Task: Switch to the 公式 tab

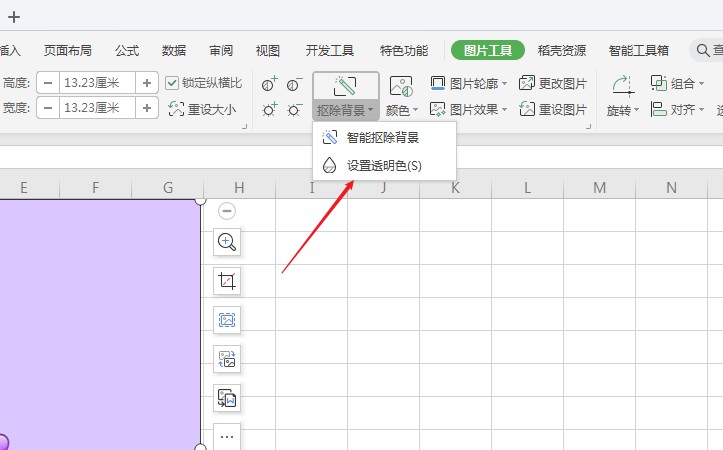Action: pyautogui.click(x=127, y=50)
